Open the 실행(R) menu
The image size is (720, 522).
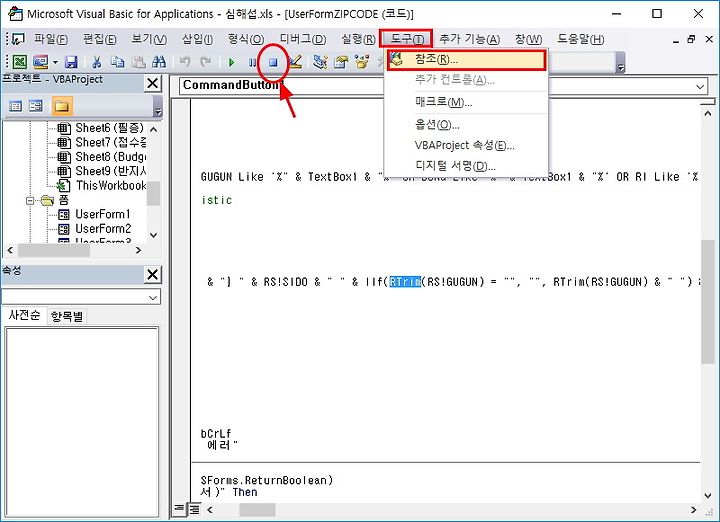point(358,39)
